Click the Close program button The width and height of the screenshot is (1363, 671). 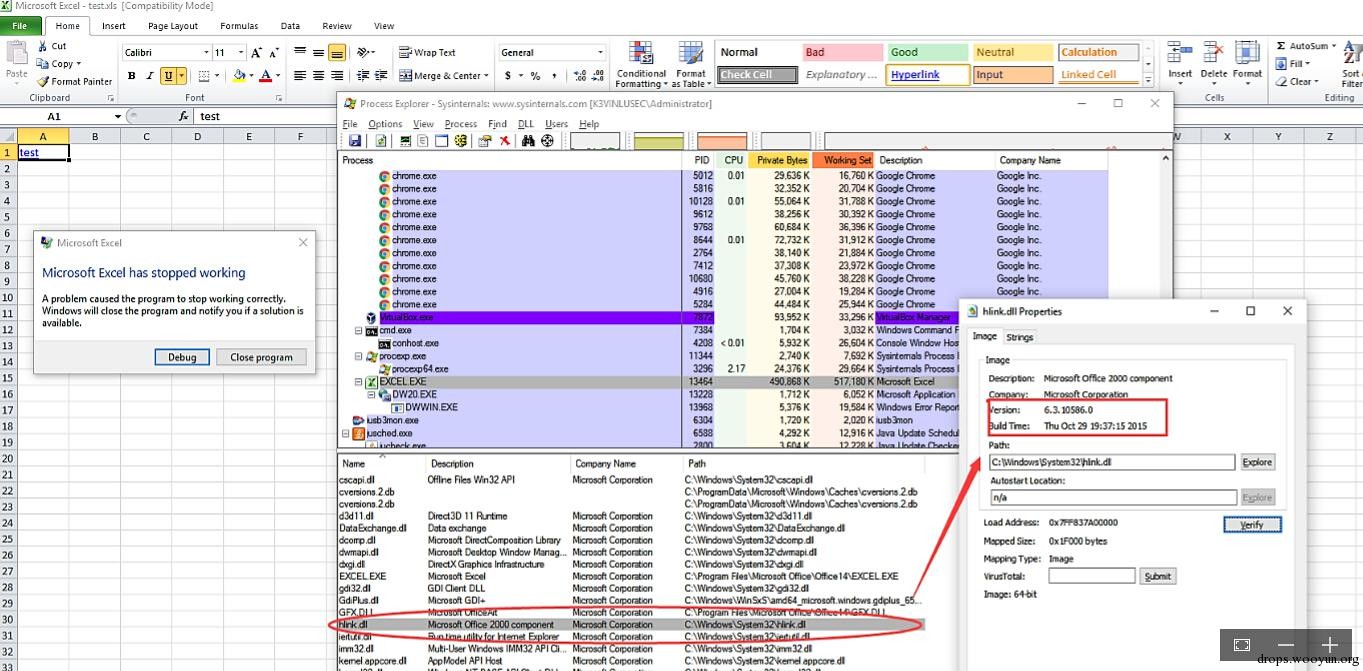click(261, 357)
